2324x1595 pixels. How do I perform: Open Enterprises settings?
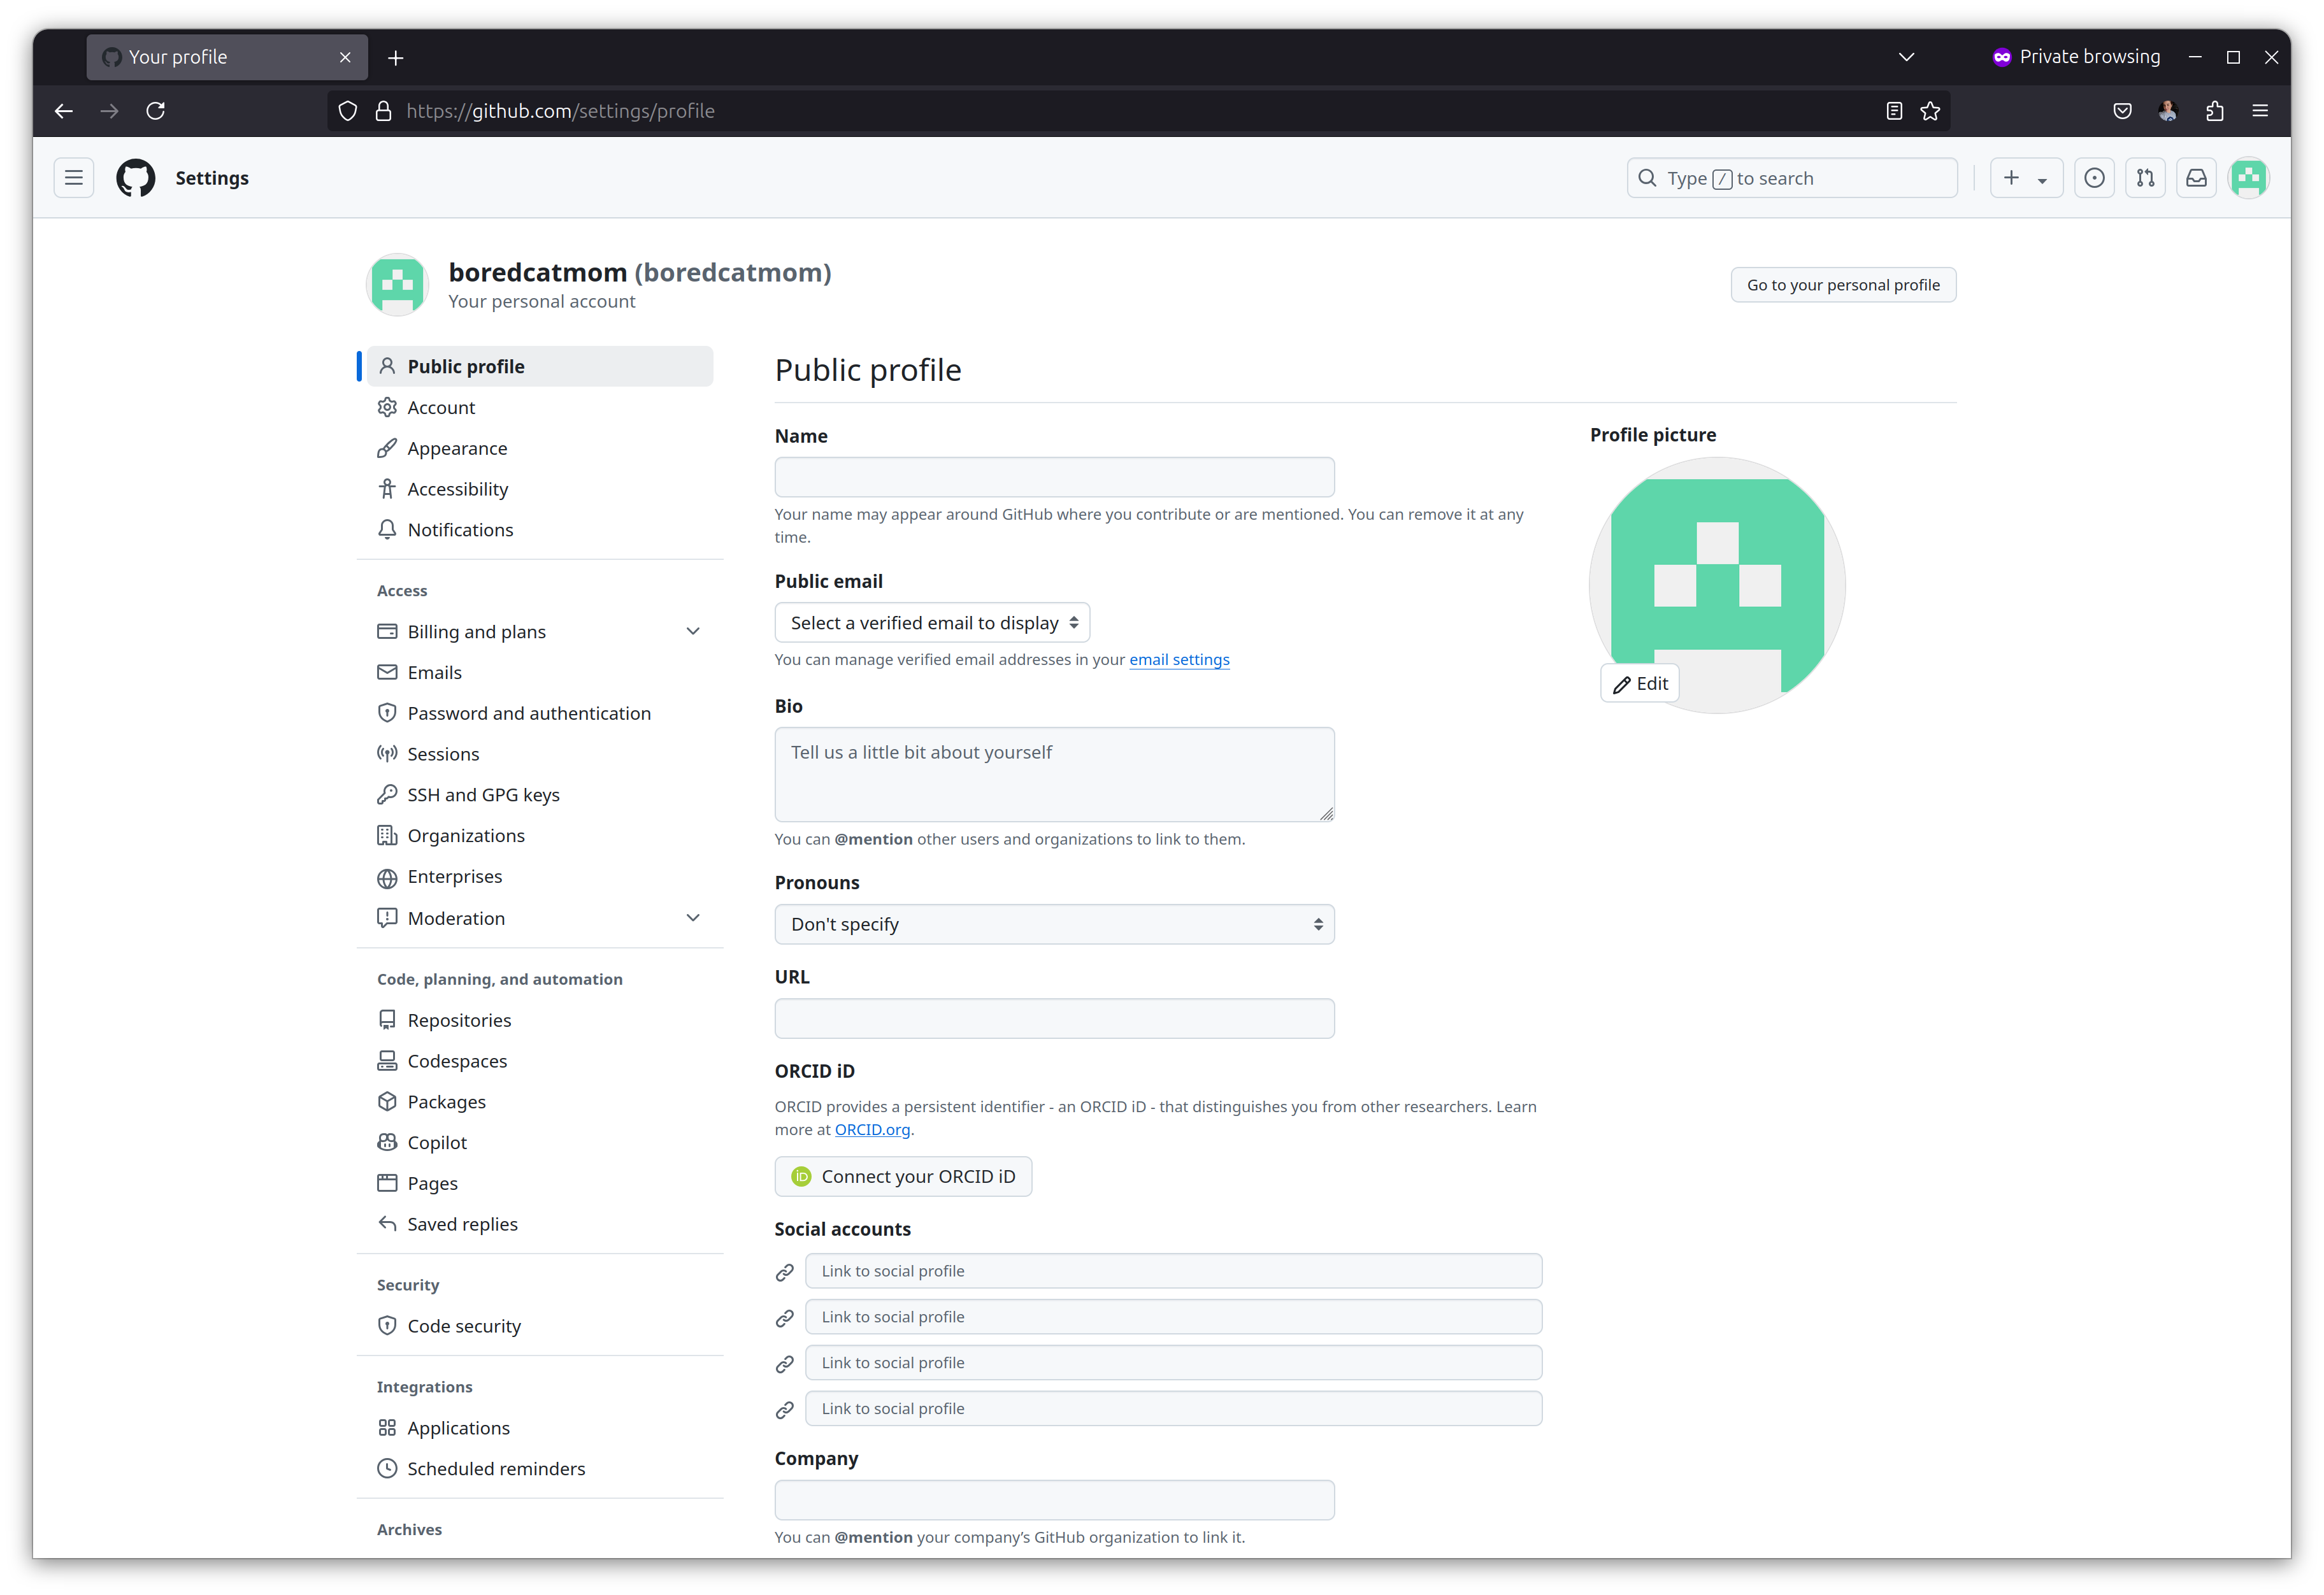point(539,876)
